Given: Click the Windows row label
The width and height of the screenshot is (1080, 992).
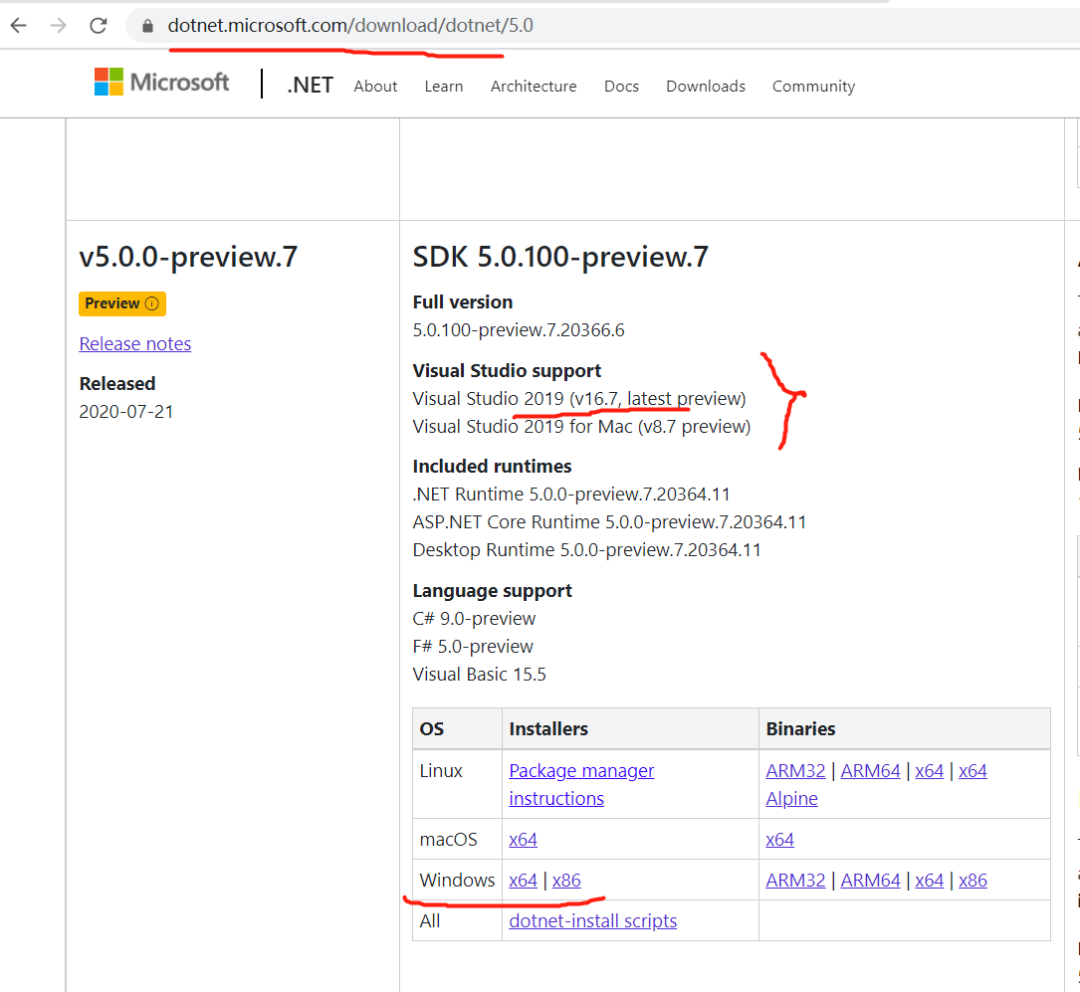Looking at the screenshot, I should [x=457, y=880].
